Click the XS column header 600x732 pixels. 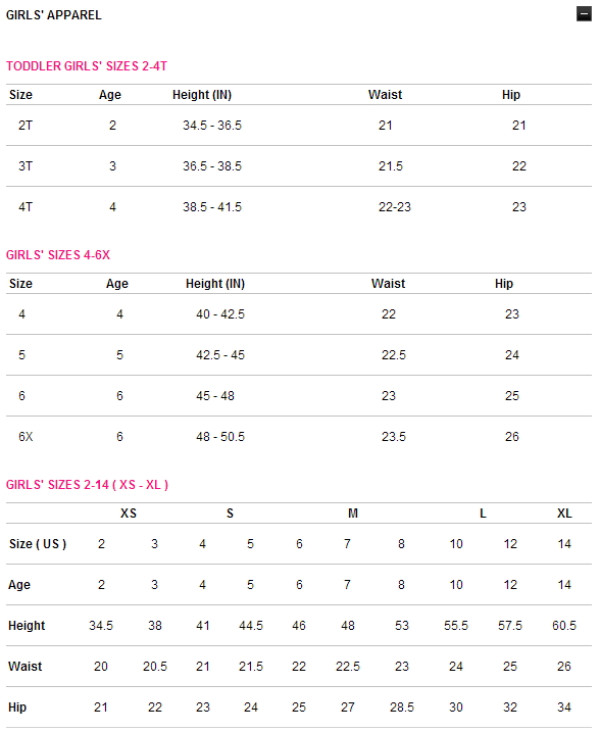(x=129, y=513)
